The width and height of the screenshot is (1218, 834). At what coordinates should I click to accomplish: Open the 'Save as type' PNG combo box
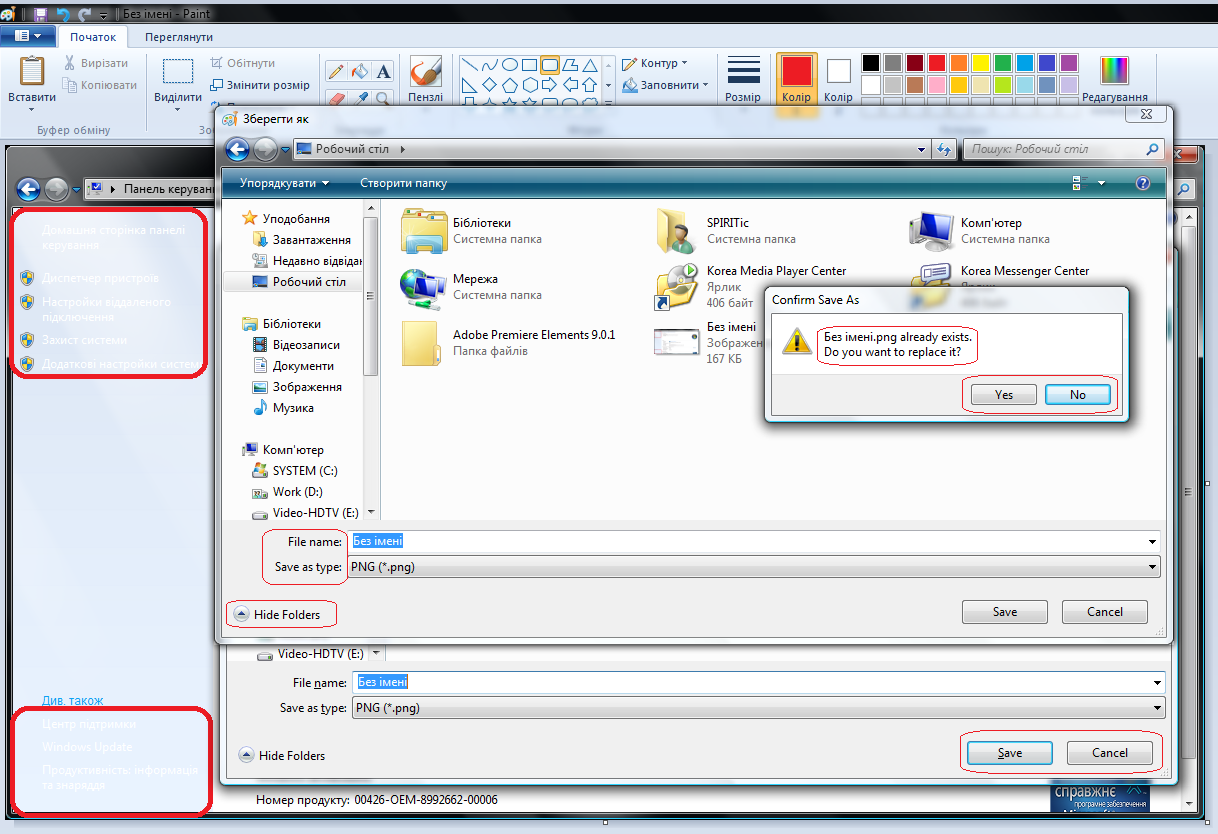coord(755,567)
